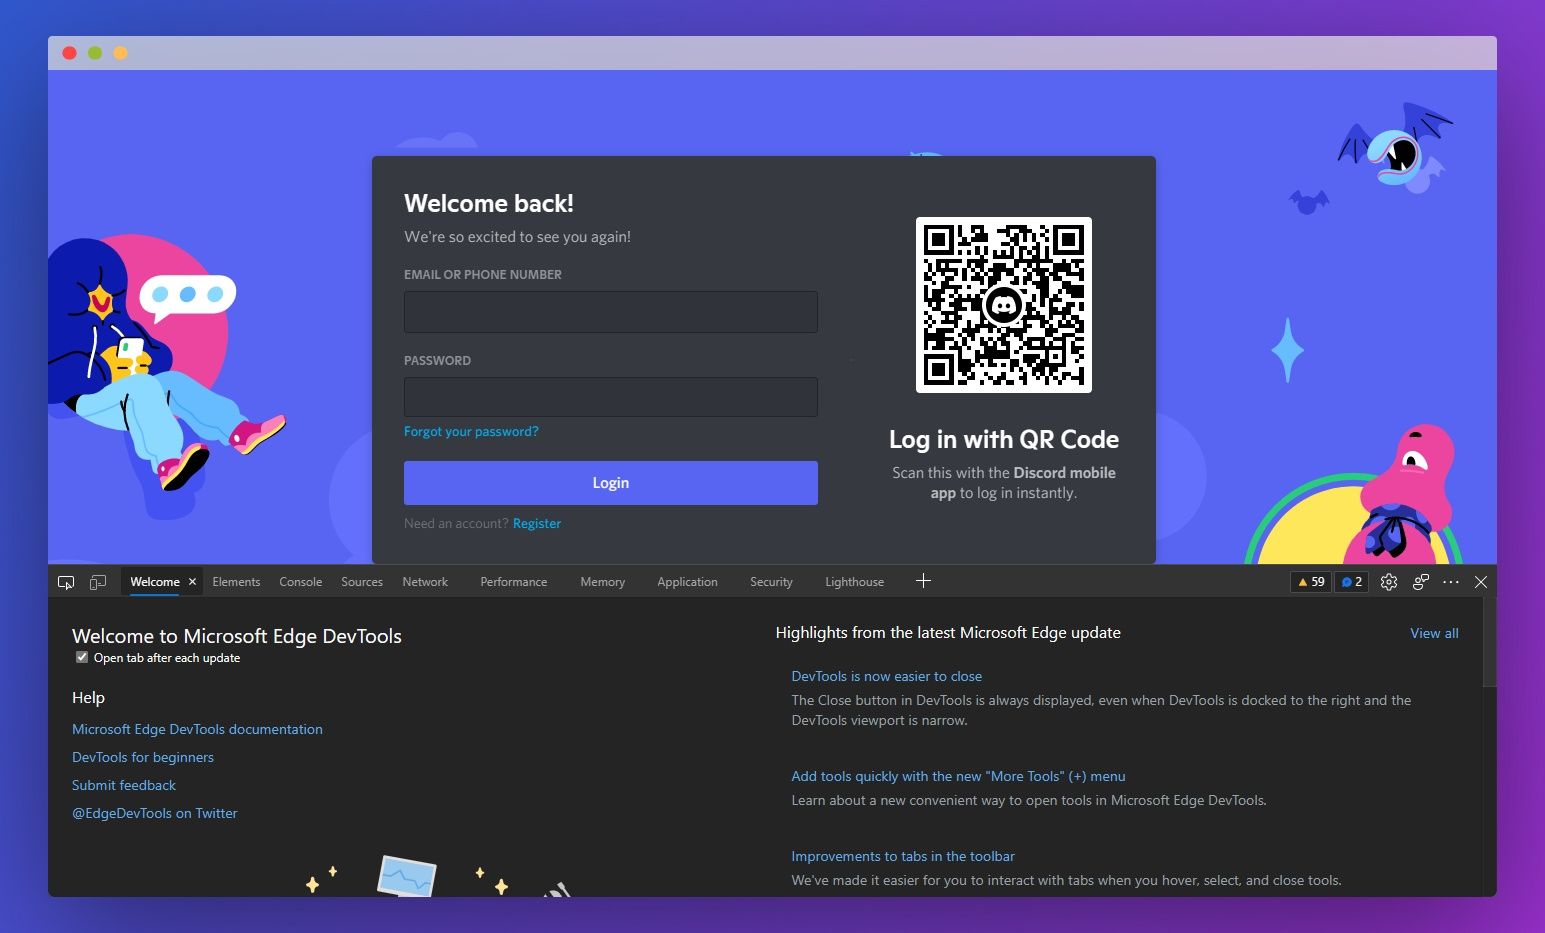Select the Memory tab
The width and height of the screenshot is (1545, 933).
pyautogui.click(x=603, y=582)
